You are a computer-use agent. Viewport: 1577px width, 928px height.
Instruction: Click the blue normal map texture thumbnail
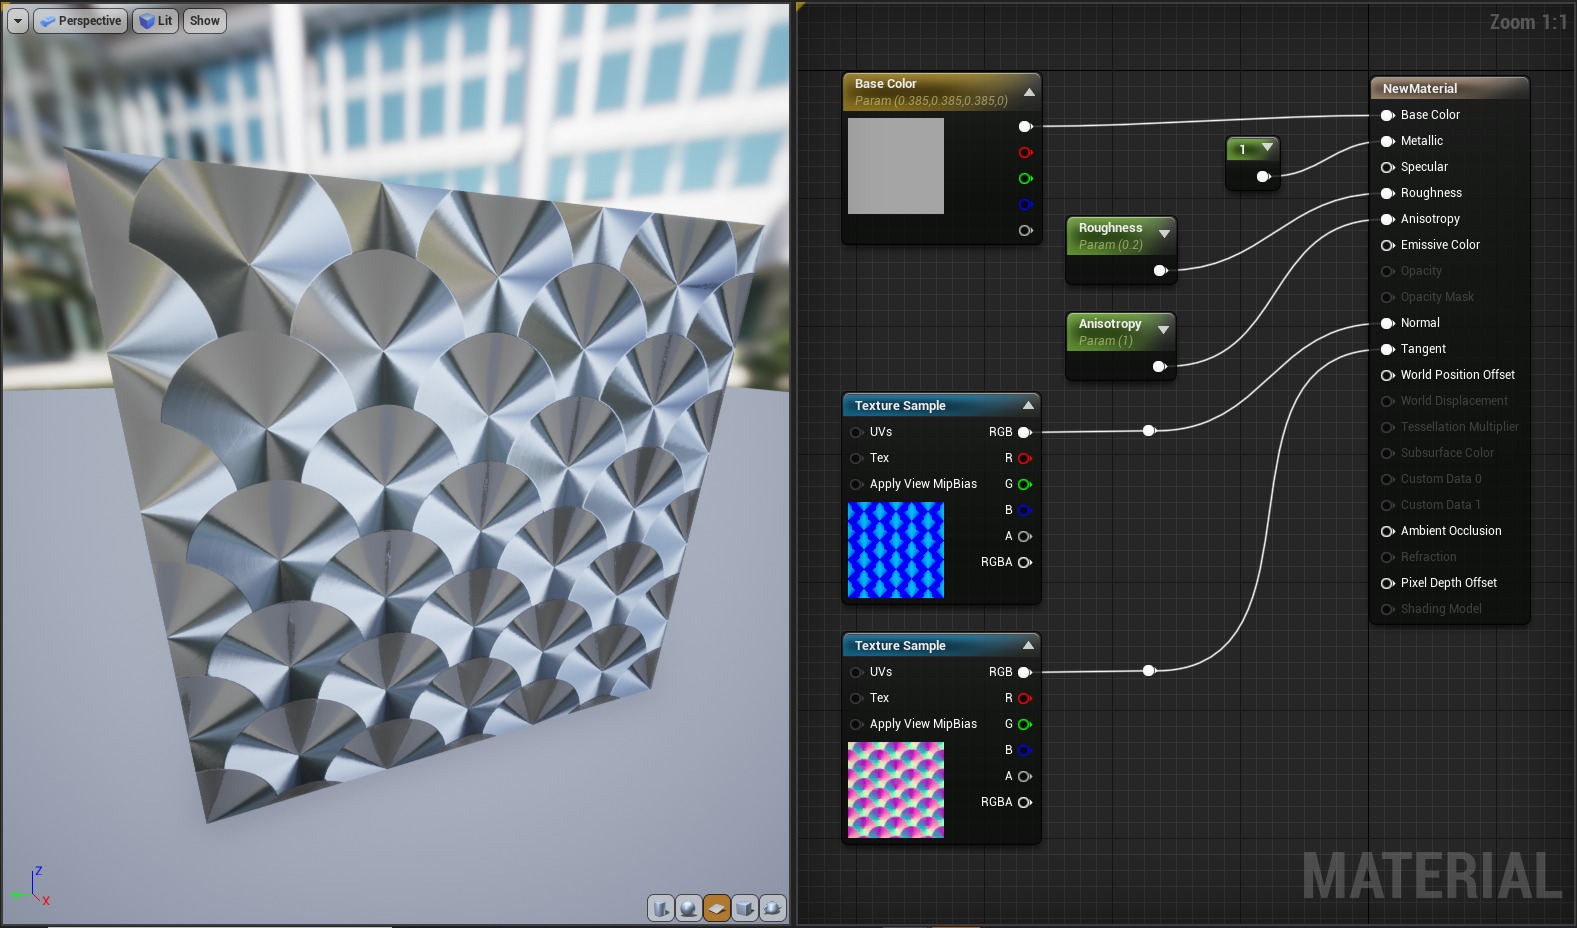pos(896,550)
